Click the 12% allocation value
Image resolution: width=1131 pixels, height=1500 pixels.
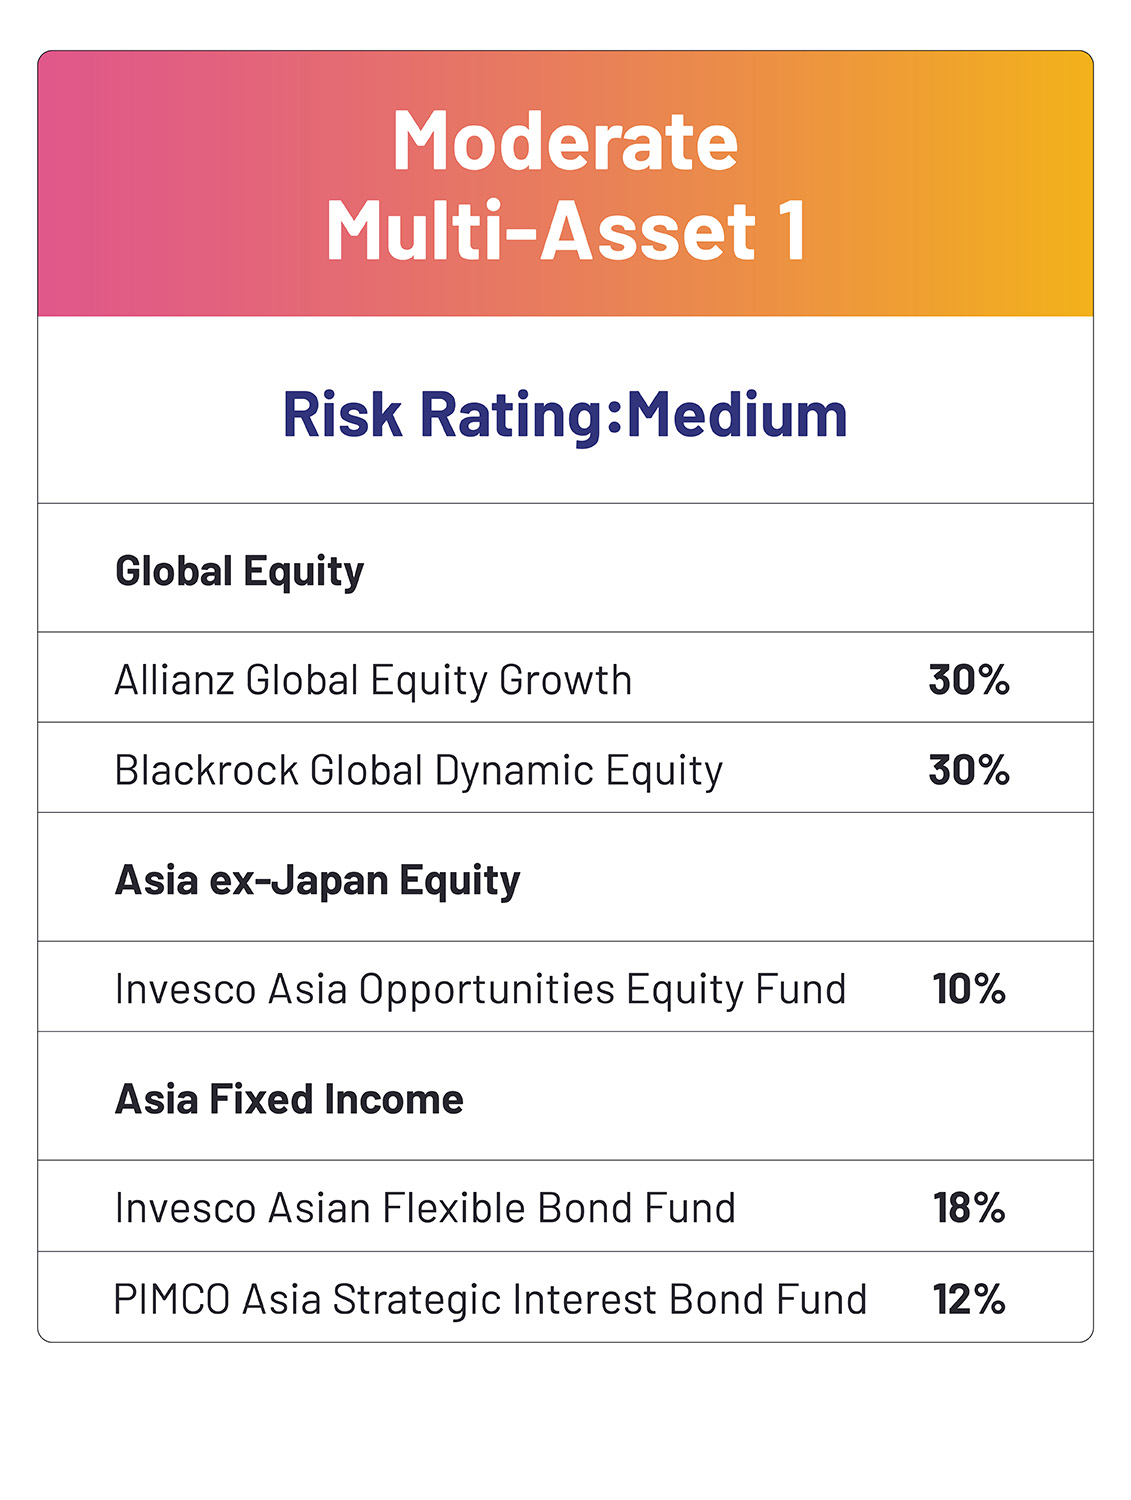pos(969,1299)
